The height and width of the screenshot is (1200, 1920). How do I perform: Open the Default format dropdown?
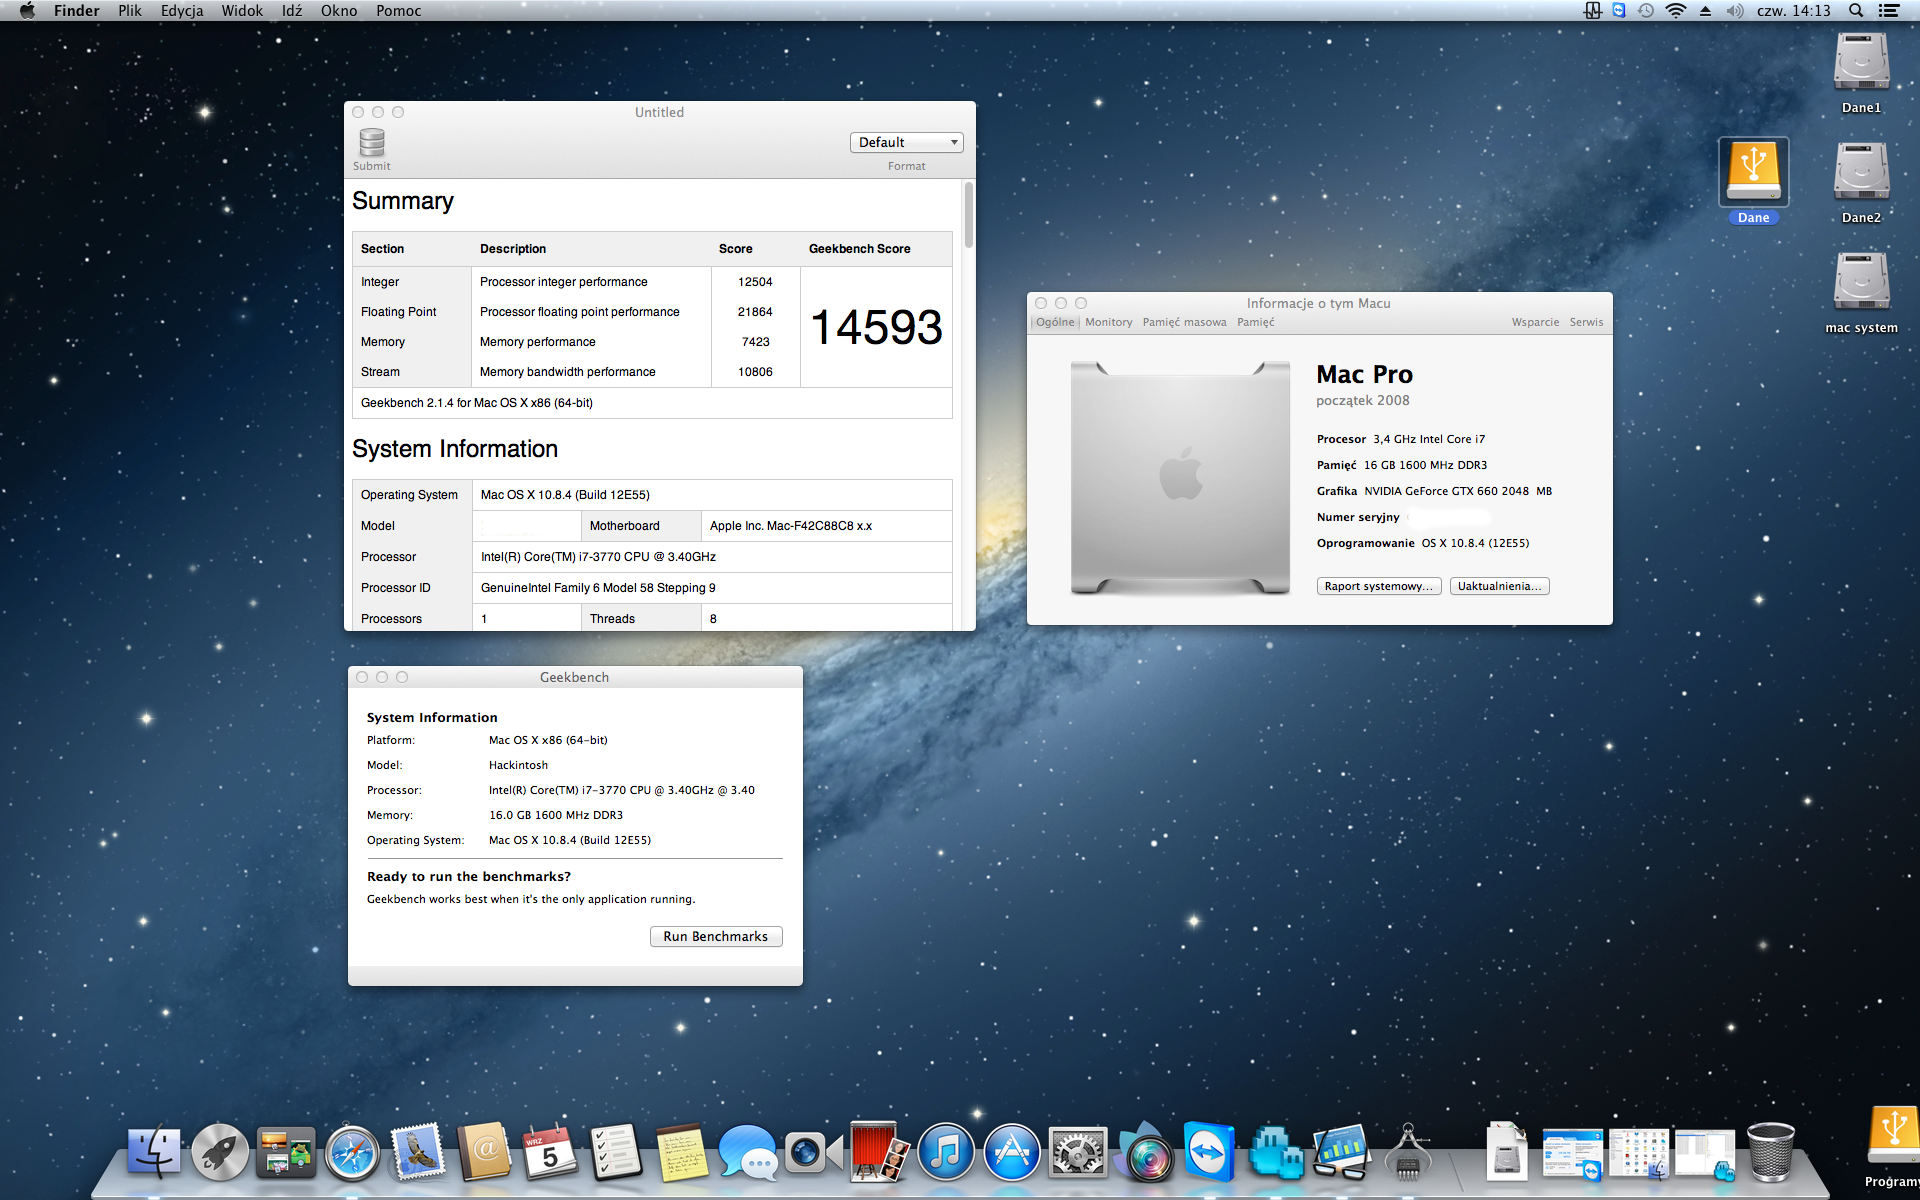[906, 142]
